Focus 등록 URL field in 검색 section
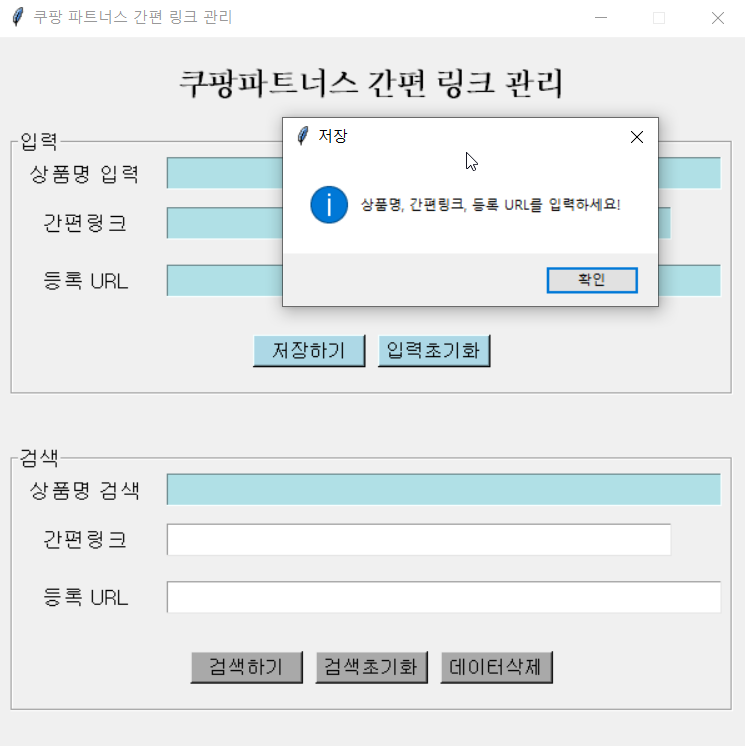This screenshot has width=745, height=746. click(443, 597)
